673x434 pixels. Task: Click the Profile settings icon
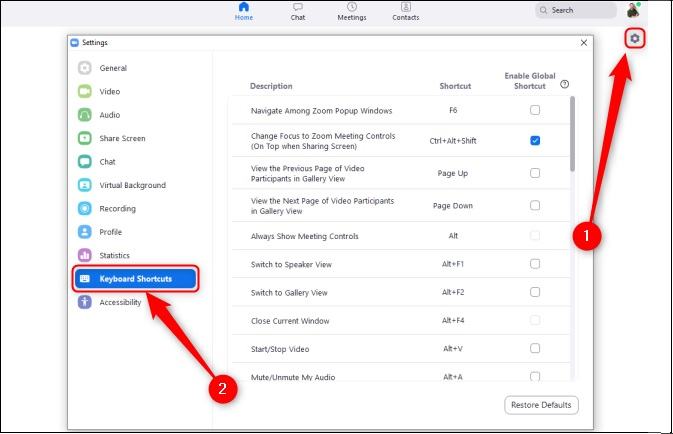point(85,232)
